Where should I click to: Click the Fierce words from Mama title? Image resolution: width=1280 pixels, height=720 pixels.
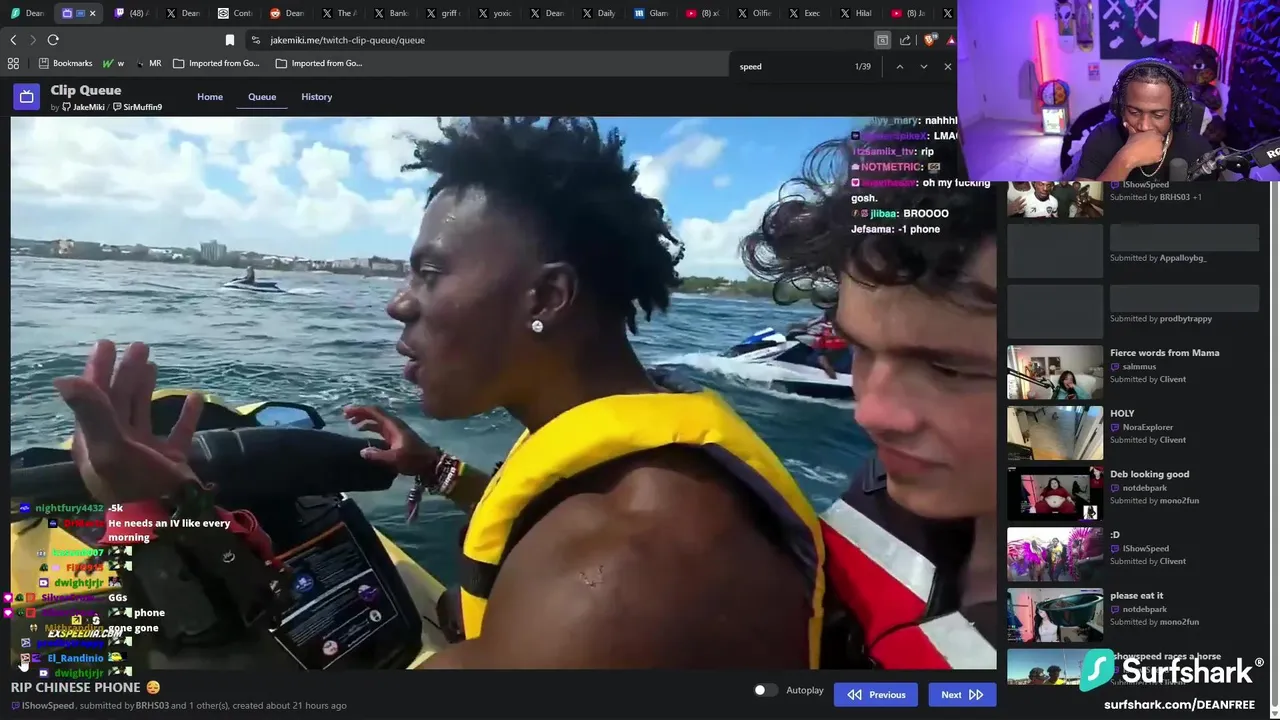(1164, 353)
